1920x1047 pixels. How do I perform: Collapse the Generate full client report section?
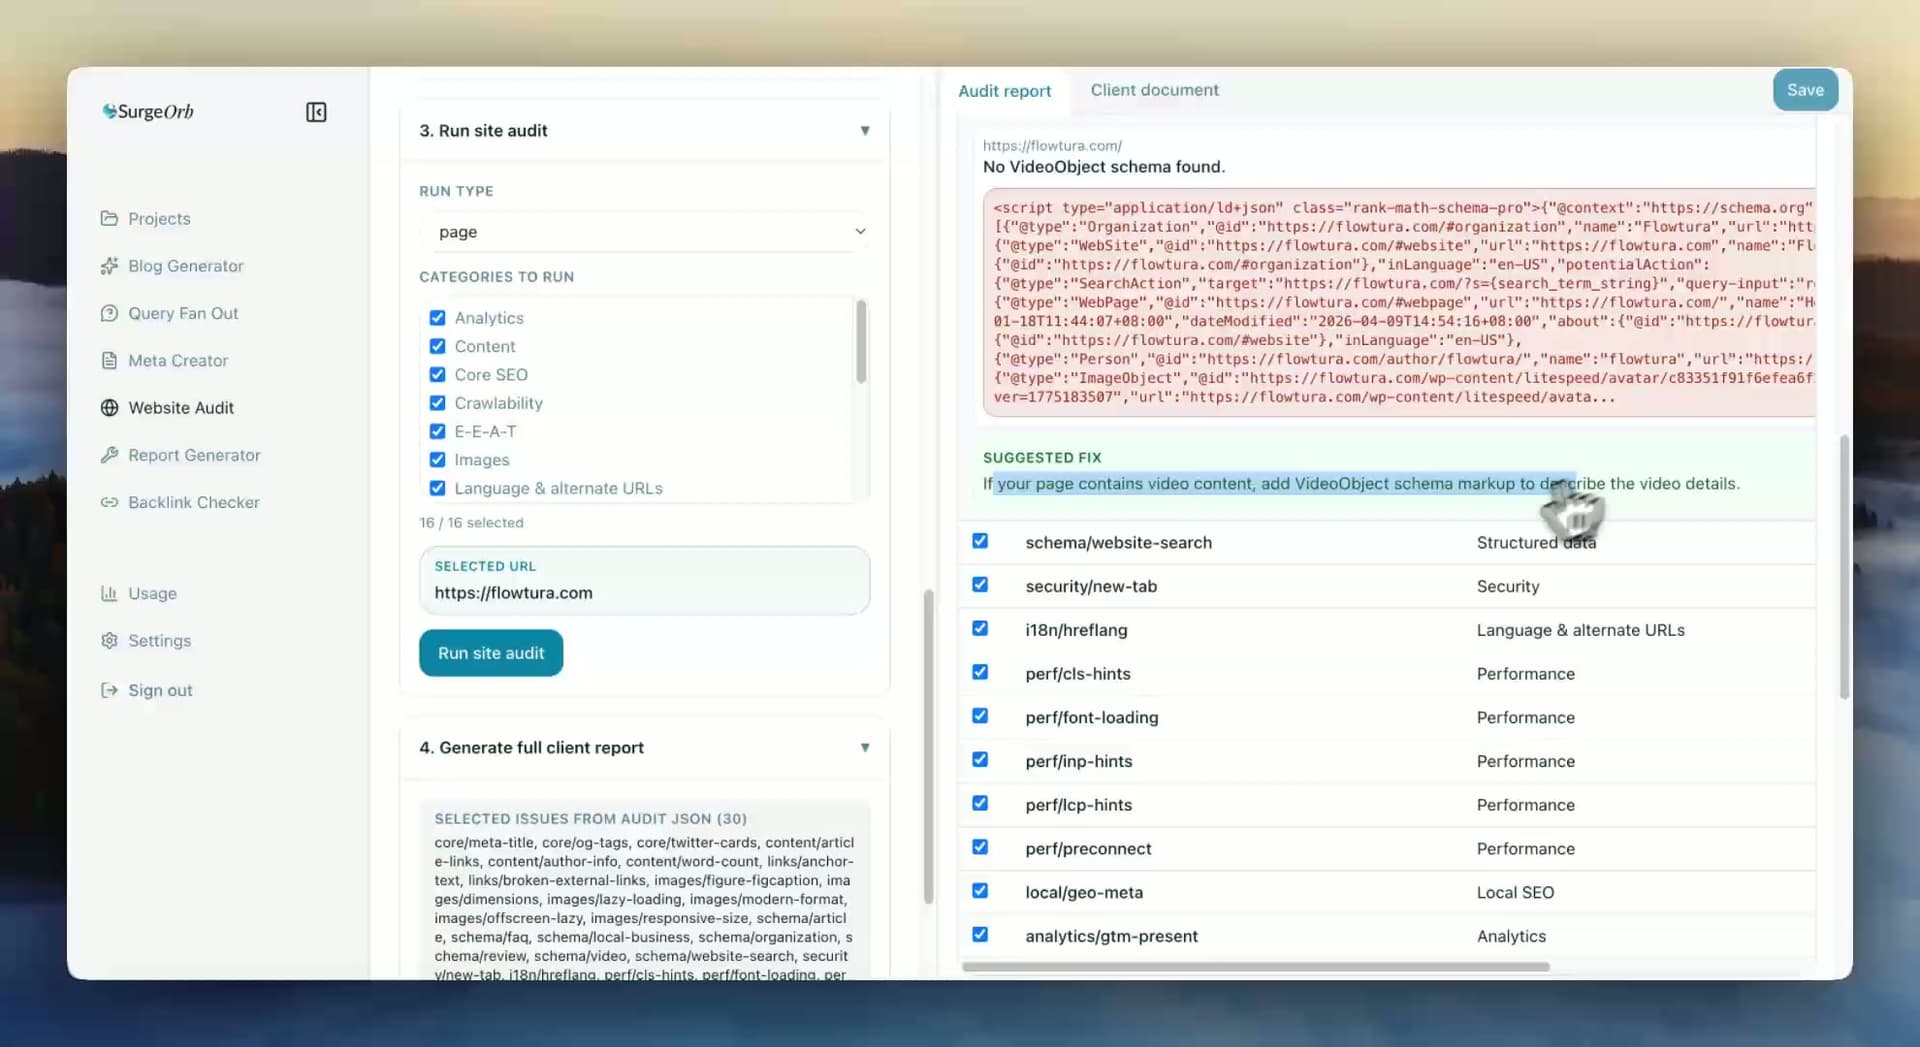[864, 748]
